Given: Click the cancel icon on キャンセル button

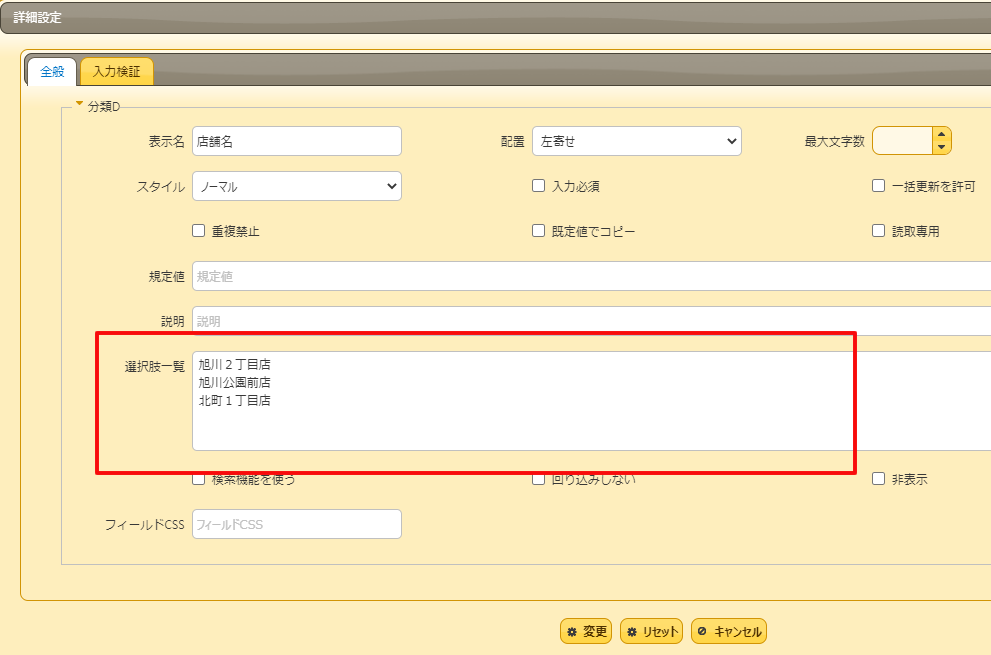Looking at the screenshot, I should pos(703,631).
